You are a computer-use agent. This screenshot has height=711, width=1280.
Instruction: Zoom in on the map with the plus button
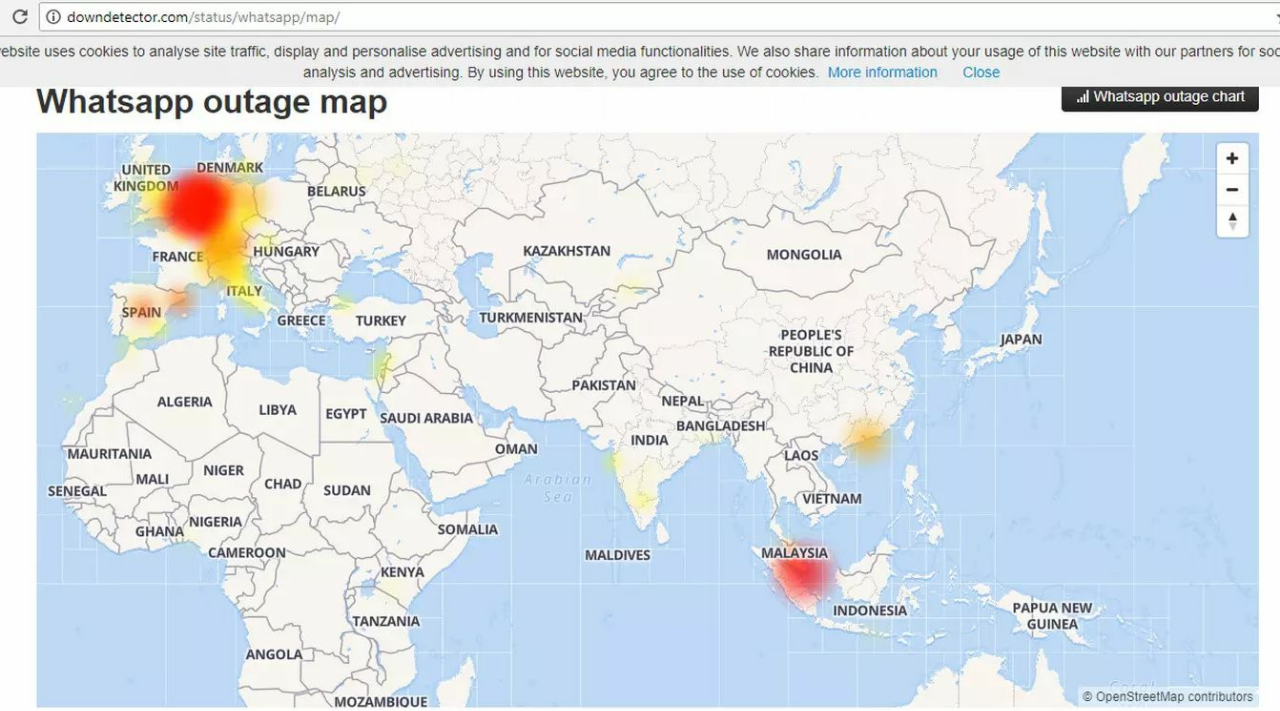click(x=1232, y=158)
